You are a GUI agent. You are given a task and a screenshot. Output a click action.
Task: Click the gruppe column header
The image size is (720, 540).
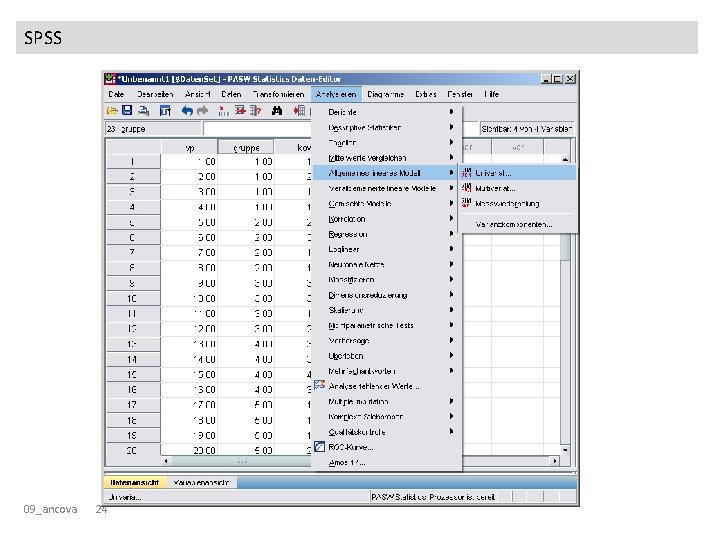[x=246, y=147]
